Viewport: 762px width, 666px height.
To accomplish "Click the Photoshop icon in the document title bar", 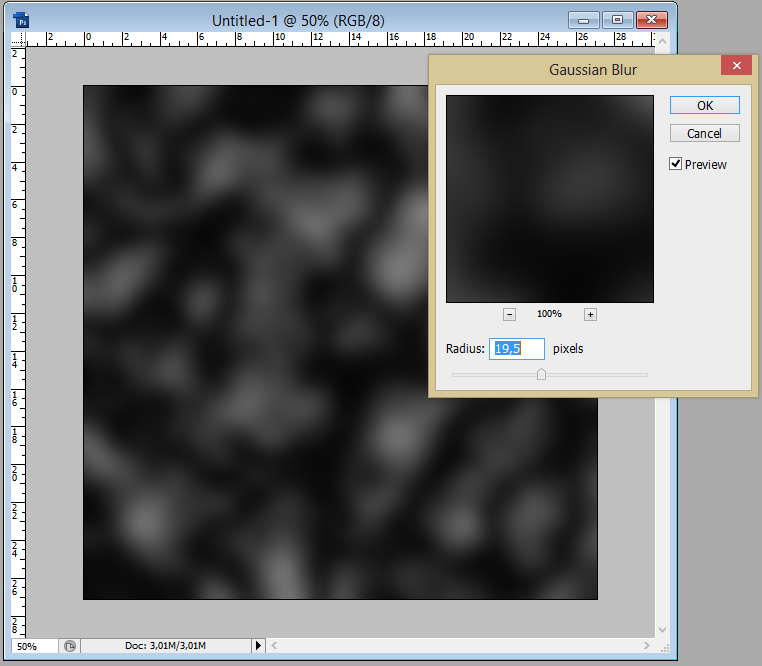I will 22,20.
